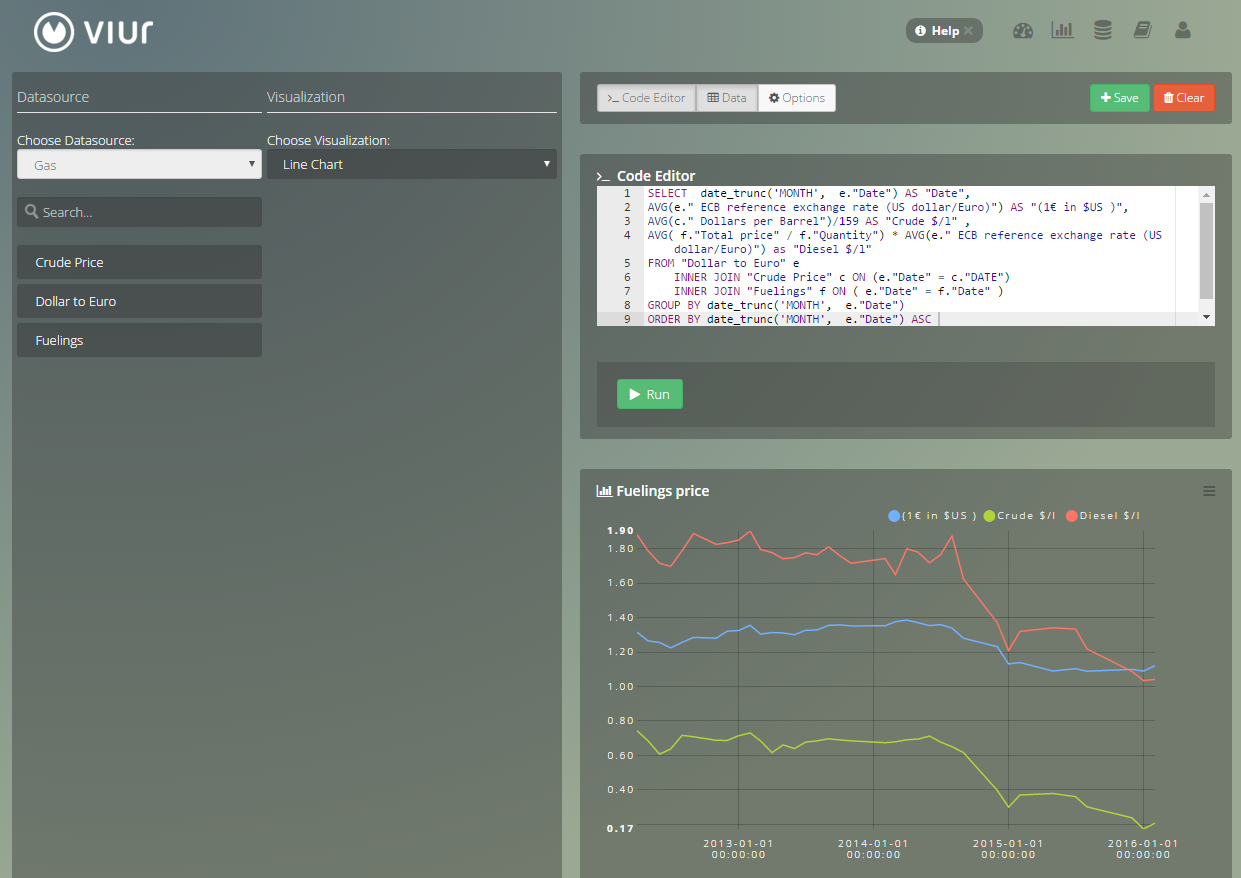Screen dimensions: 1241x878
Task: Click the viur logo
Action: pyautogui.click(x=94, y=32)
